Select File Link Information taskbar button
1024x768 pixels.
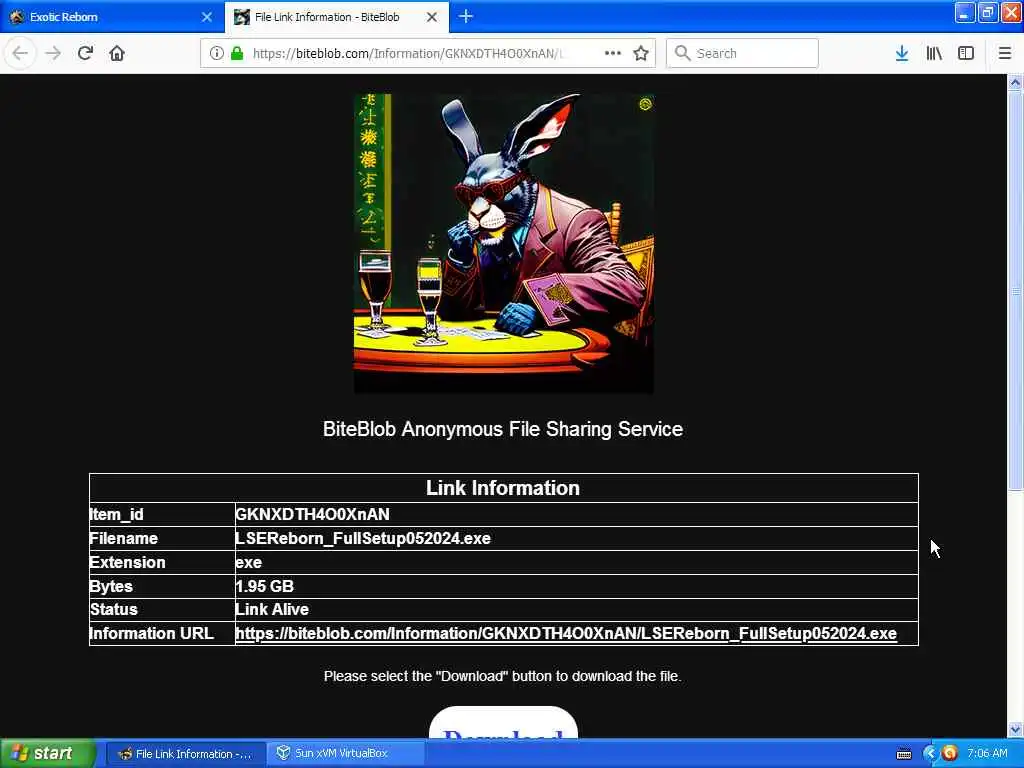click(186, 754)
